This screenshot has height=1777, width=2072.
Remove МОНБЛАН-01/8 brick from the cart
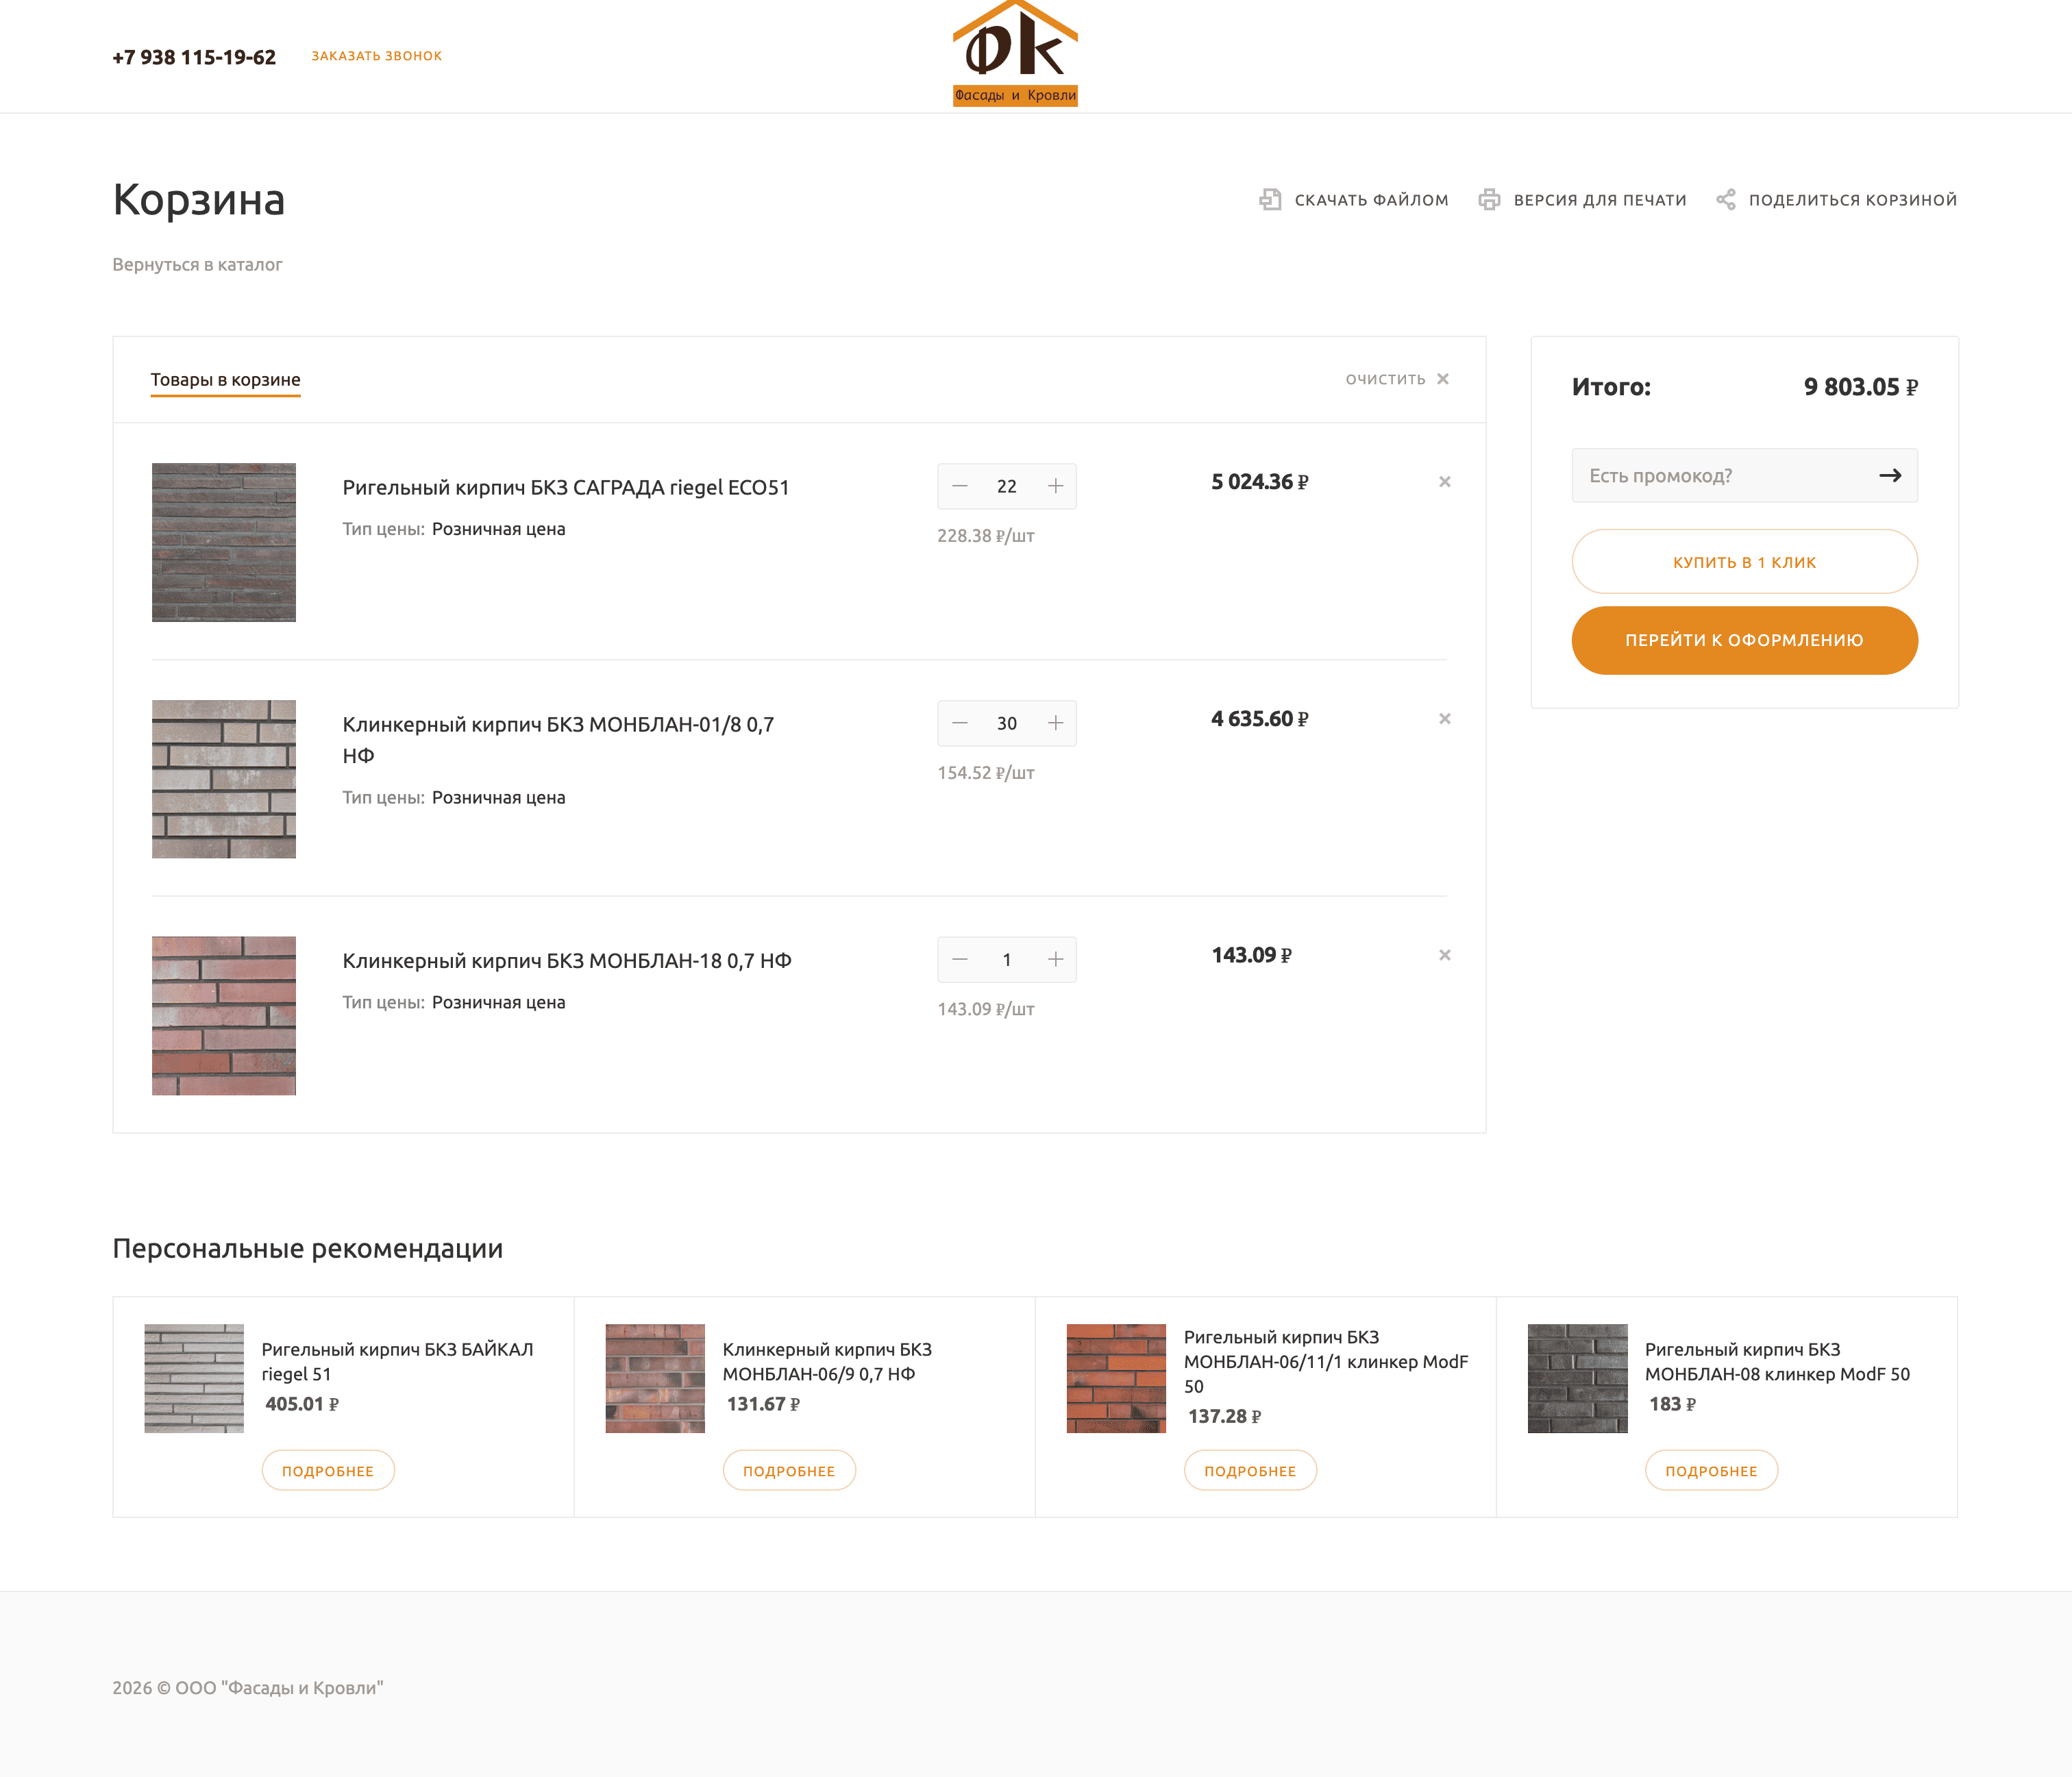point(1444,719)
